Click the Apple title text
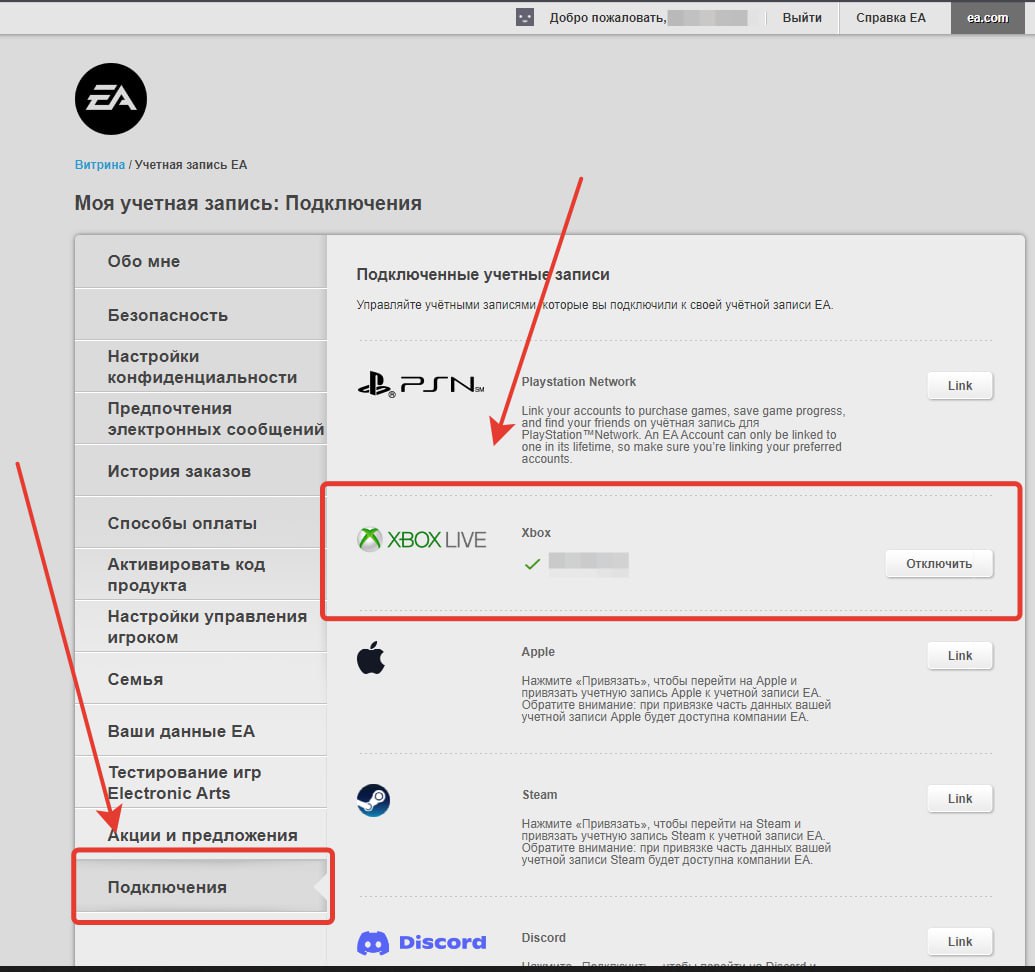1035x972 pixels. coord(538,651)
